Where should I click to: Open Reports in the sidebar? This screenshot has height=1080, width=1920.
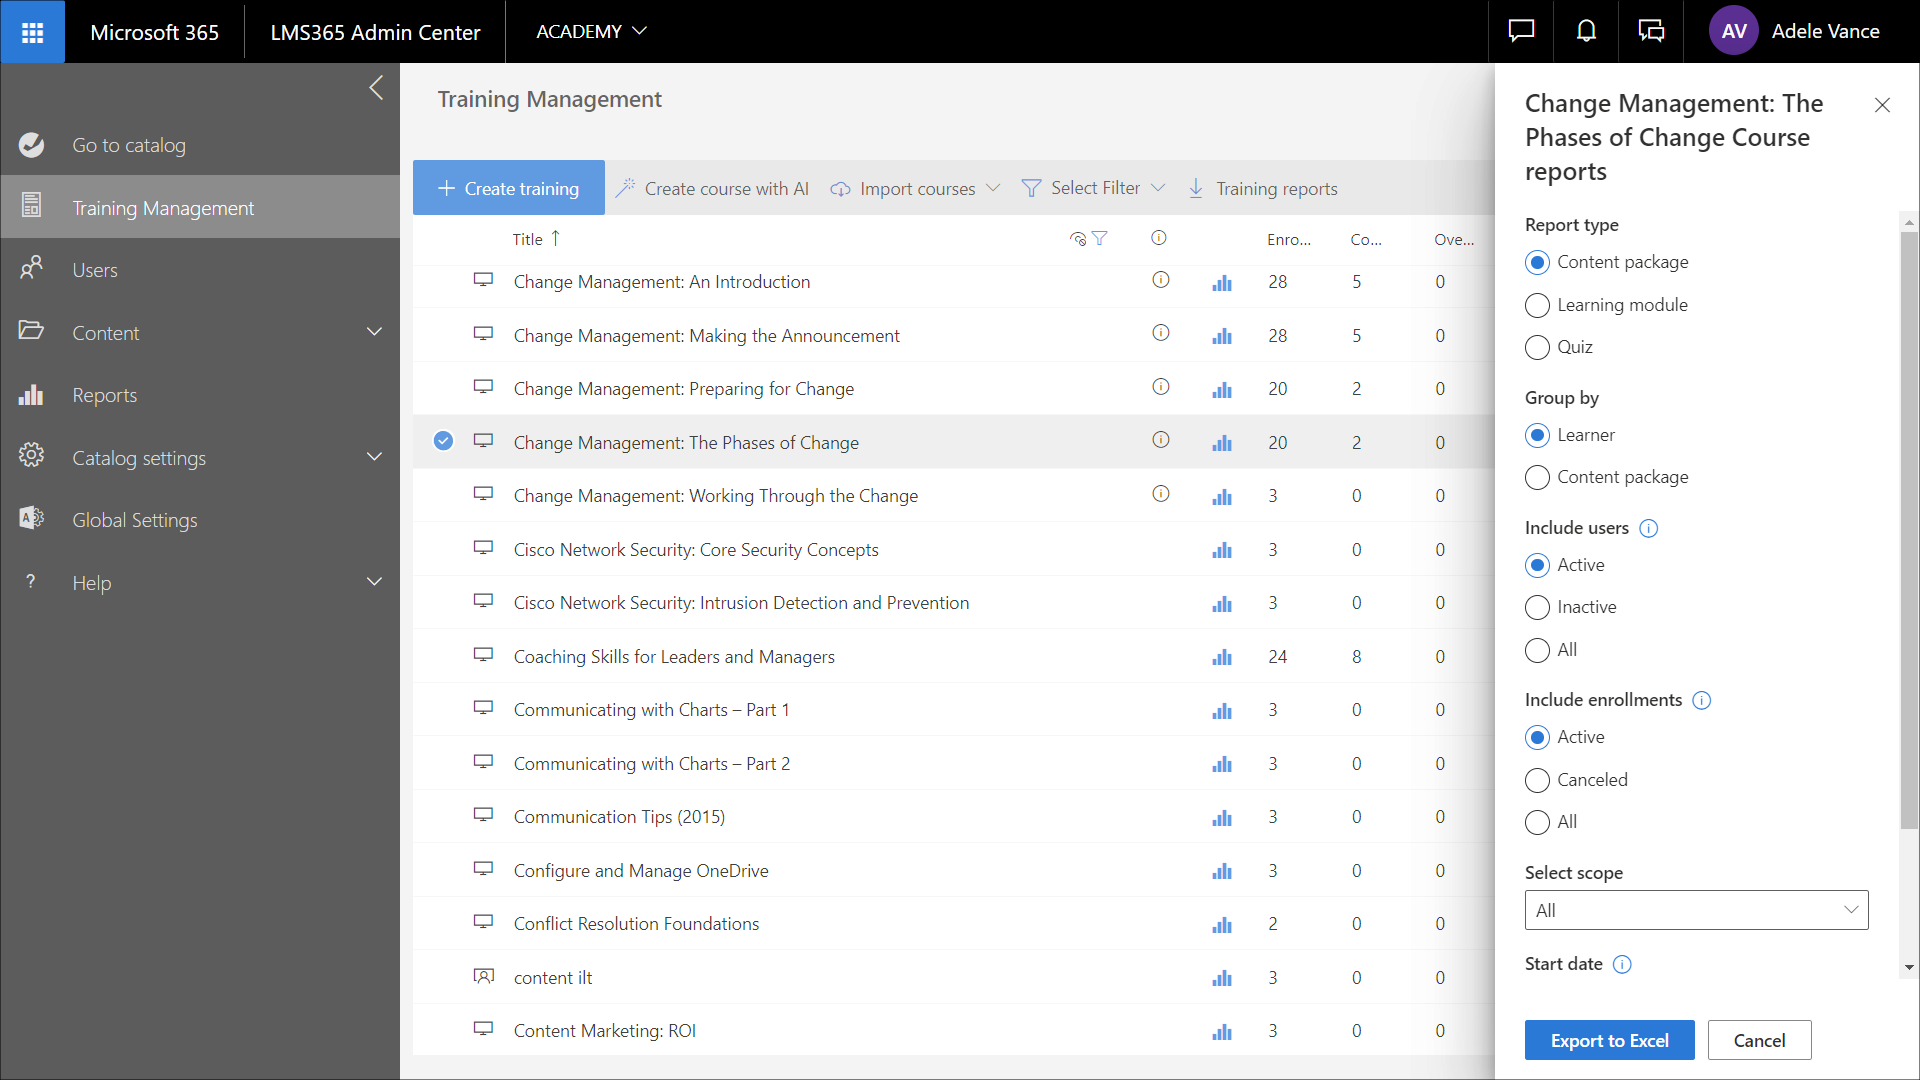click(105, 395)
